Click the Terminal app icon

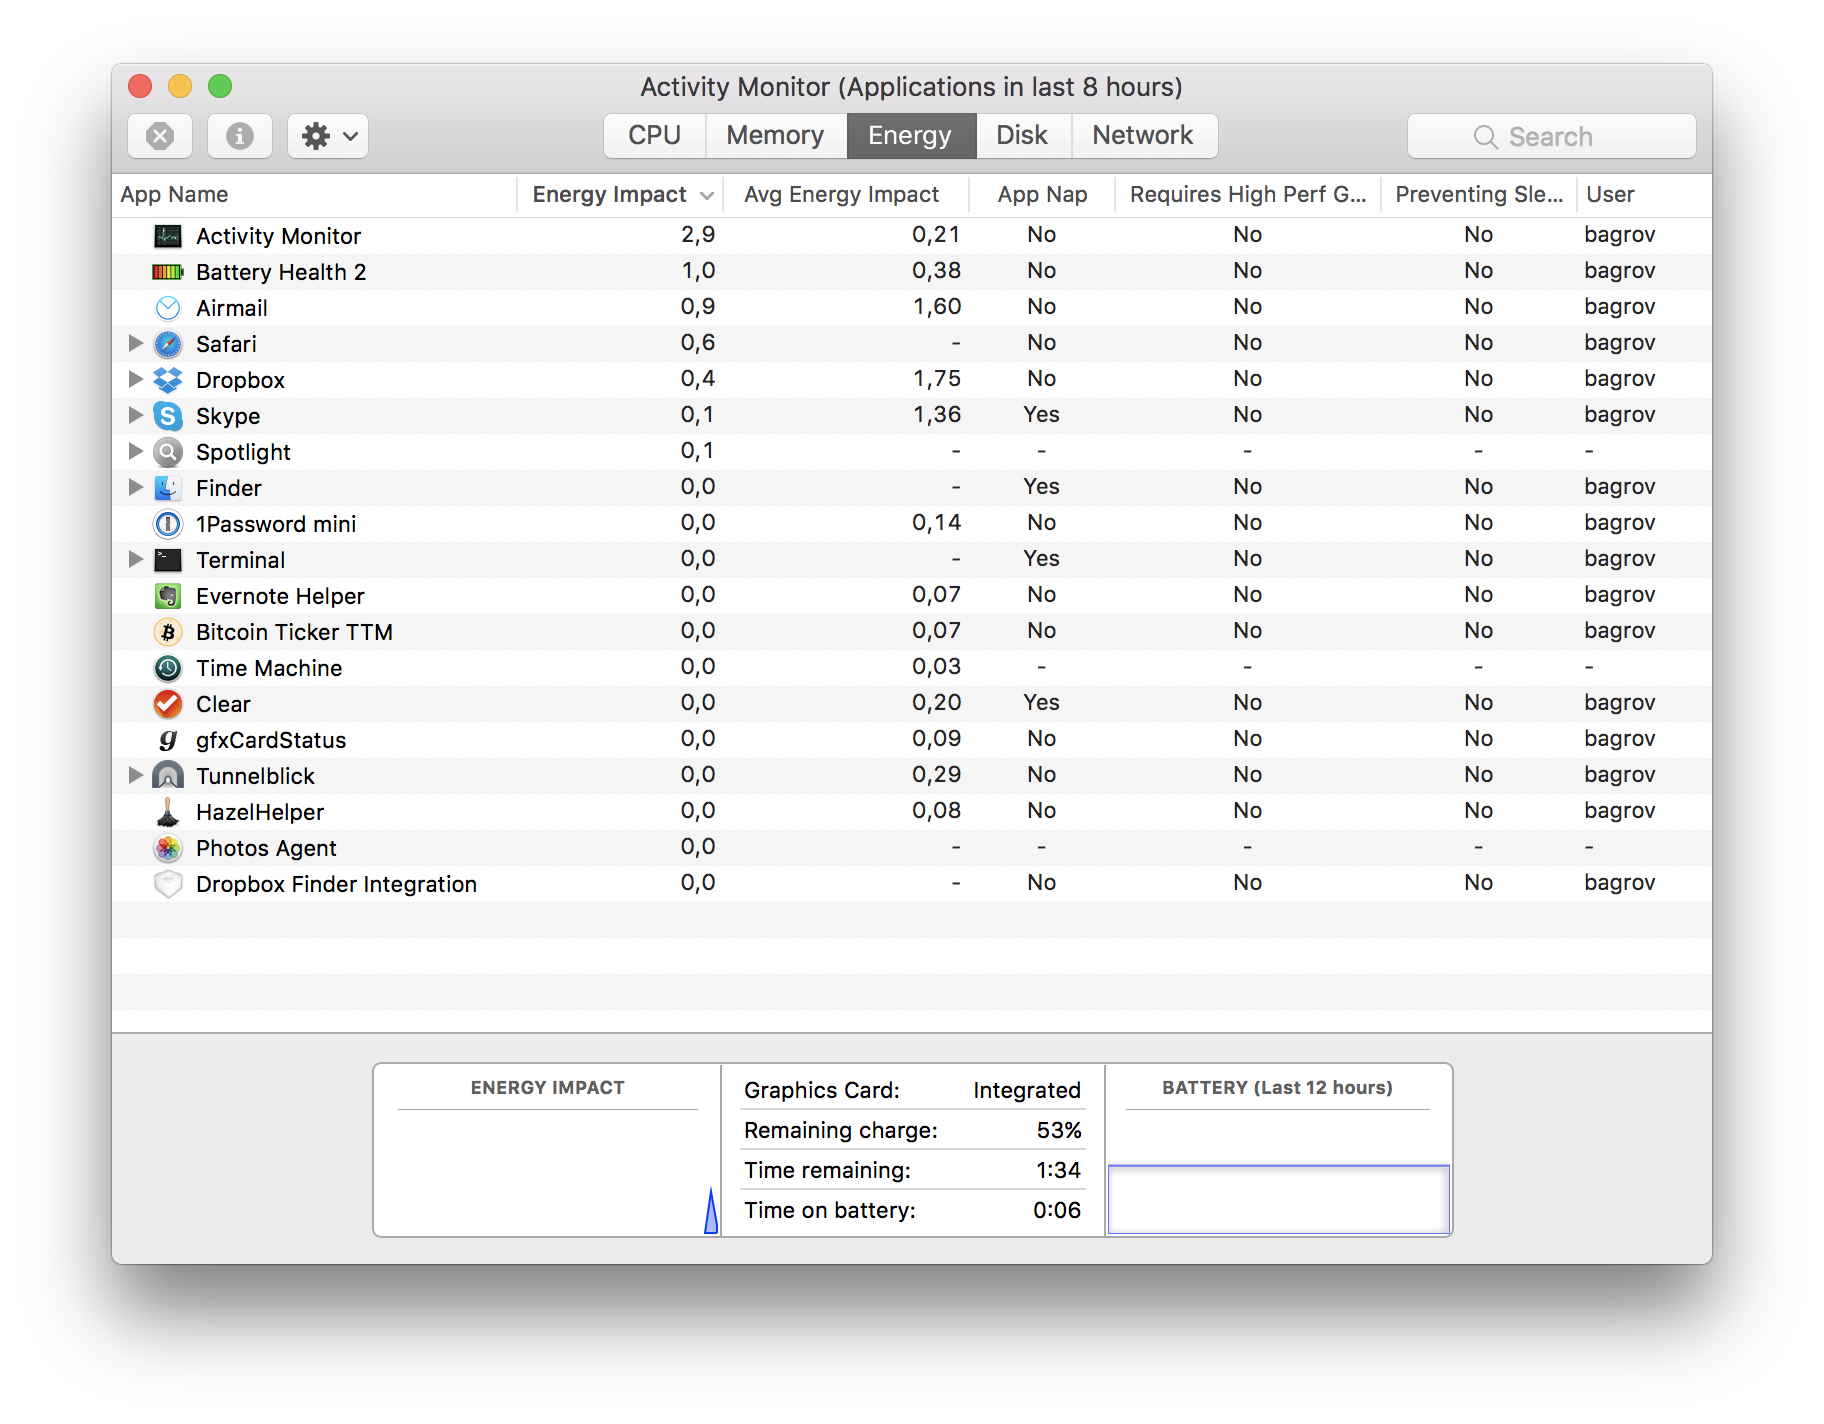pos(168,560)
